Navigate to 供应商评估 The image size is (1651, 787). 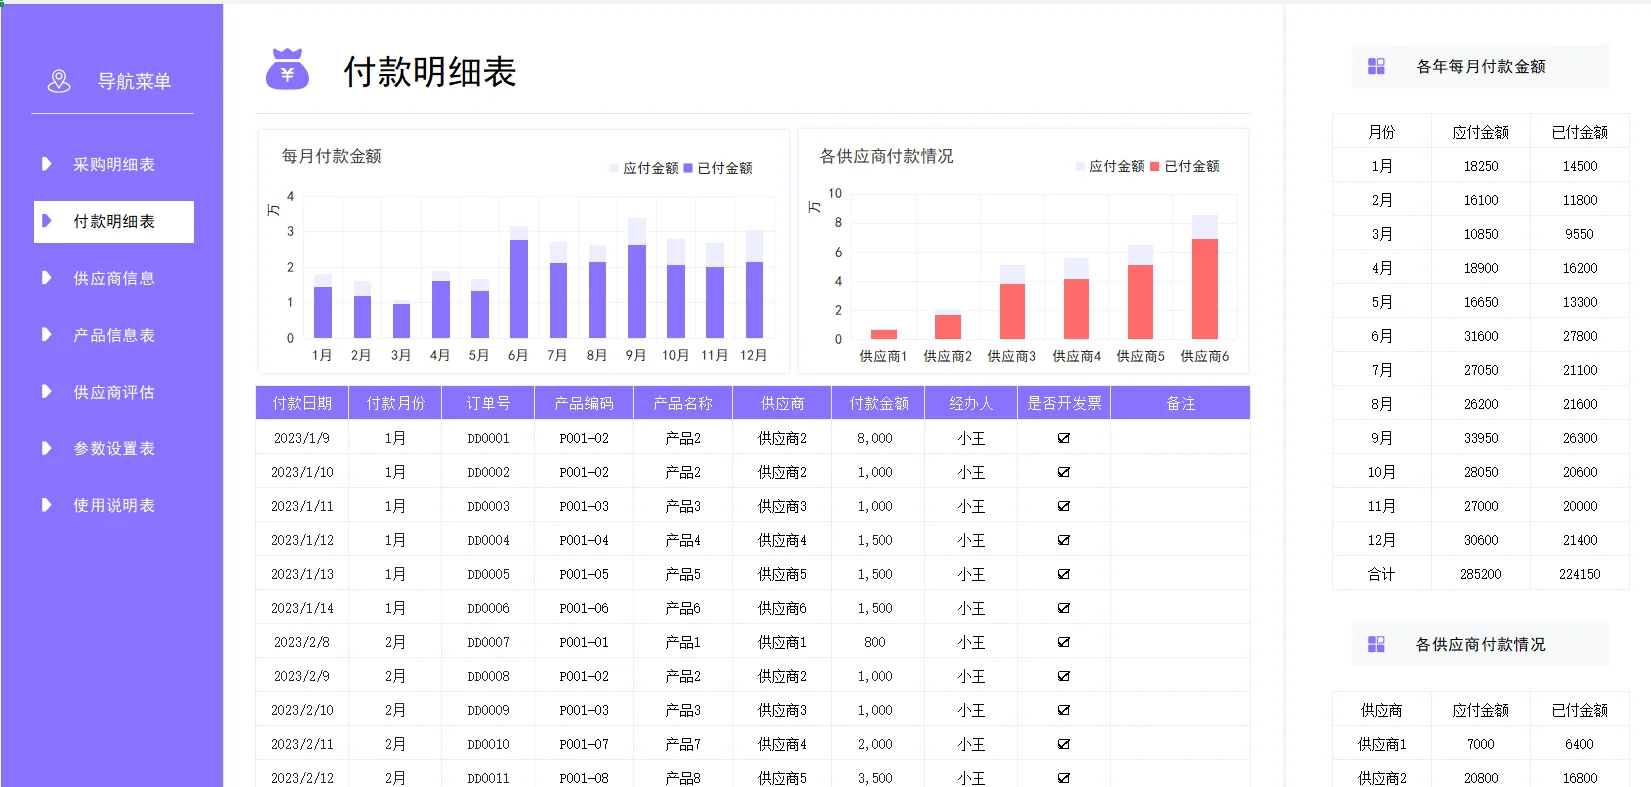[x=114, y=392]
